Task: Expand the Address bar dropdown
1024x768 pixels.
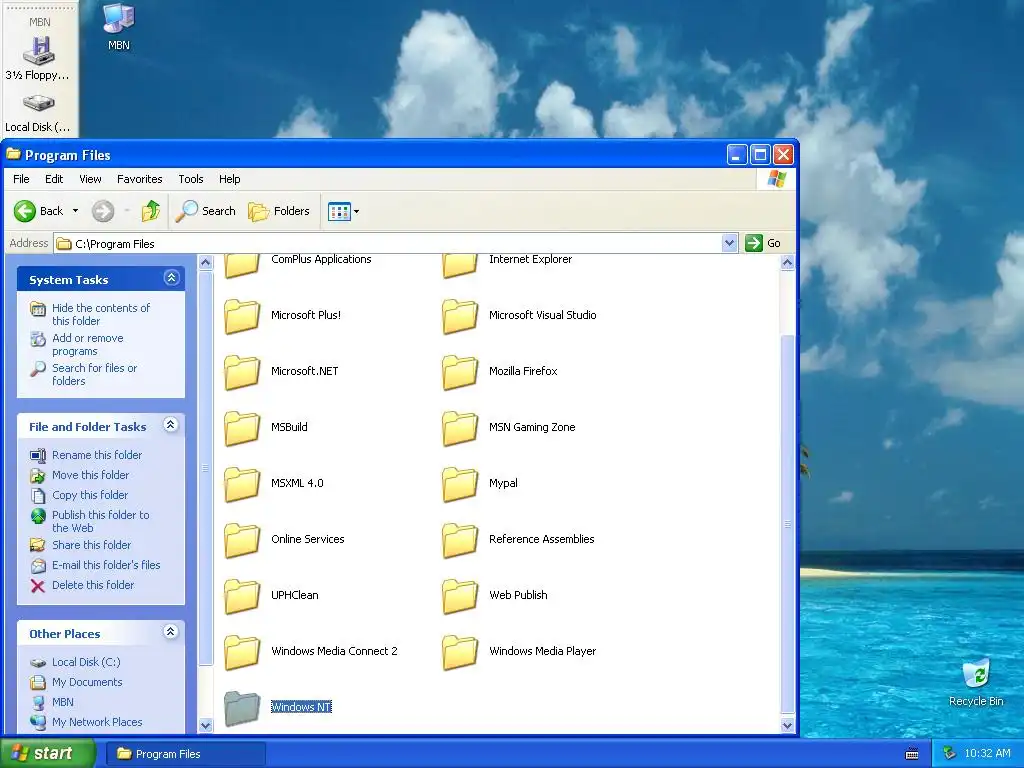Action: point(729,243)
